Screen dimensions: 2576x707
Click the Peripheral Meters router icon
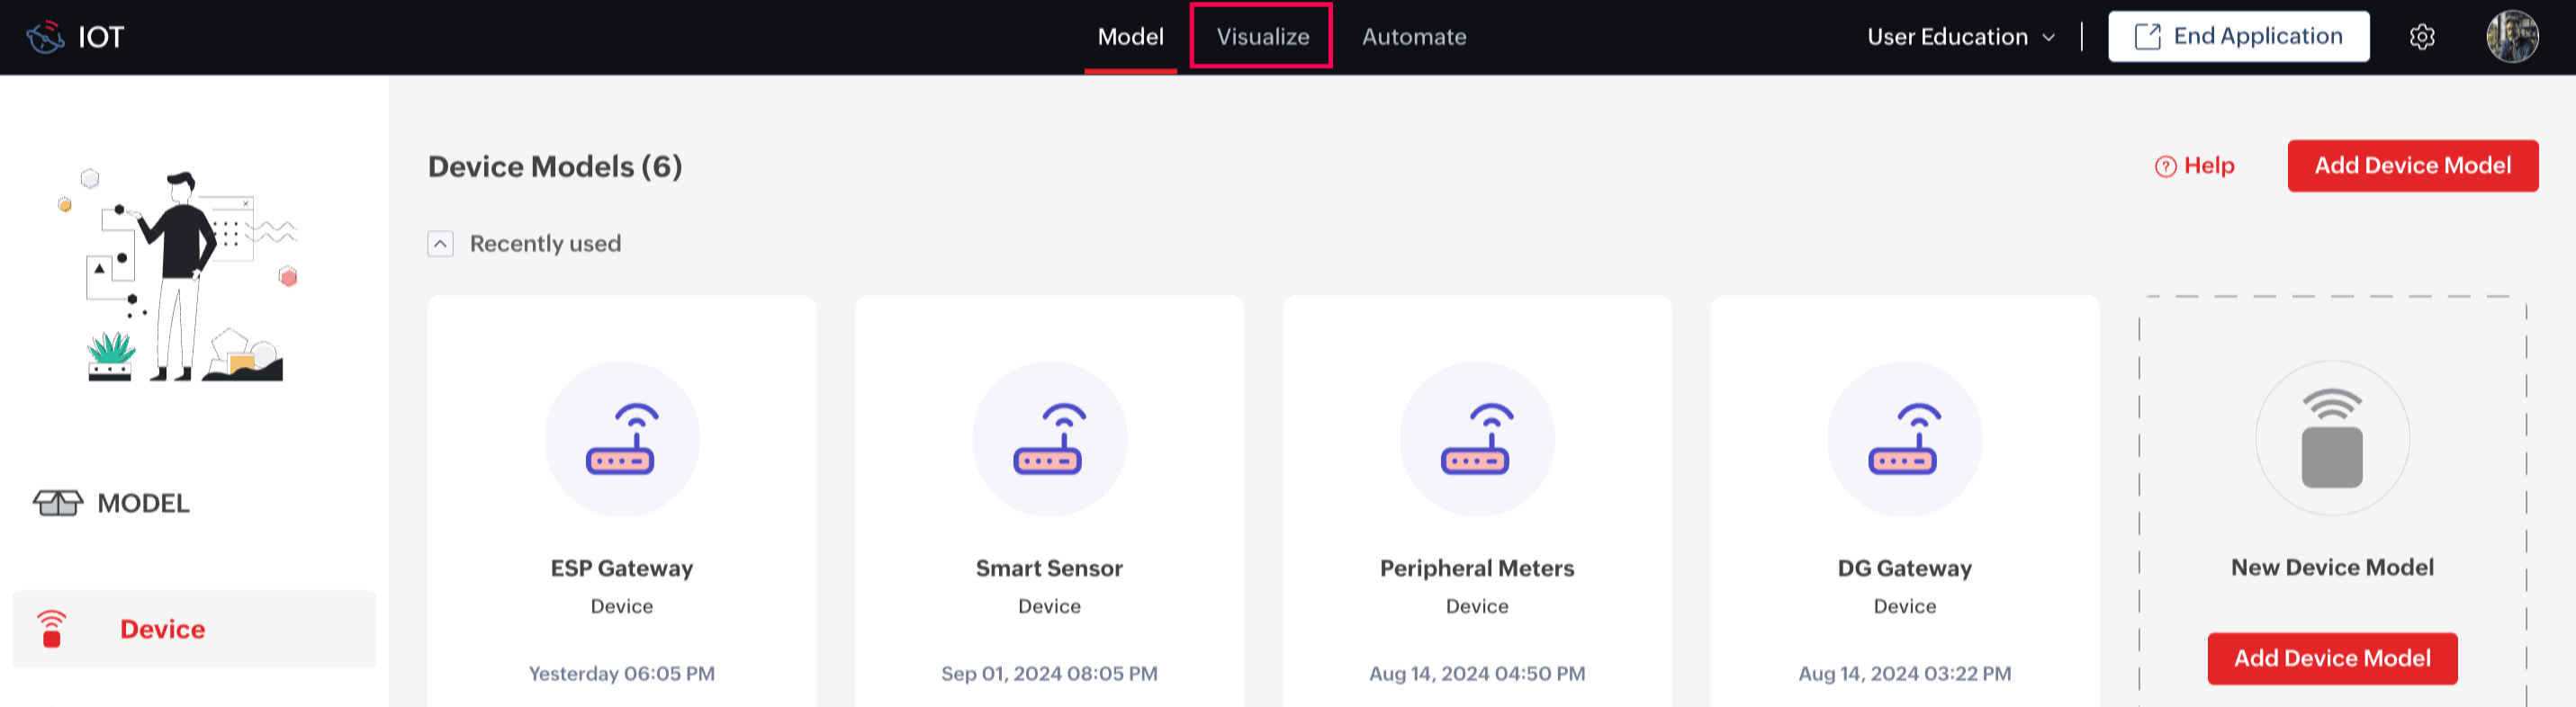coord(1476,439)
